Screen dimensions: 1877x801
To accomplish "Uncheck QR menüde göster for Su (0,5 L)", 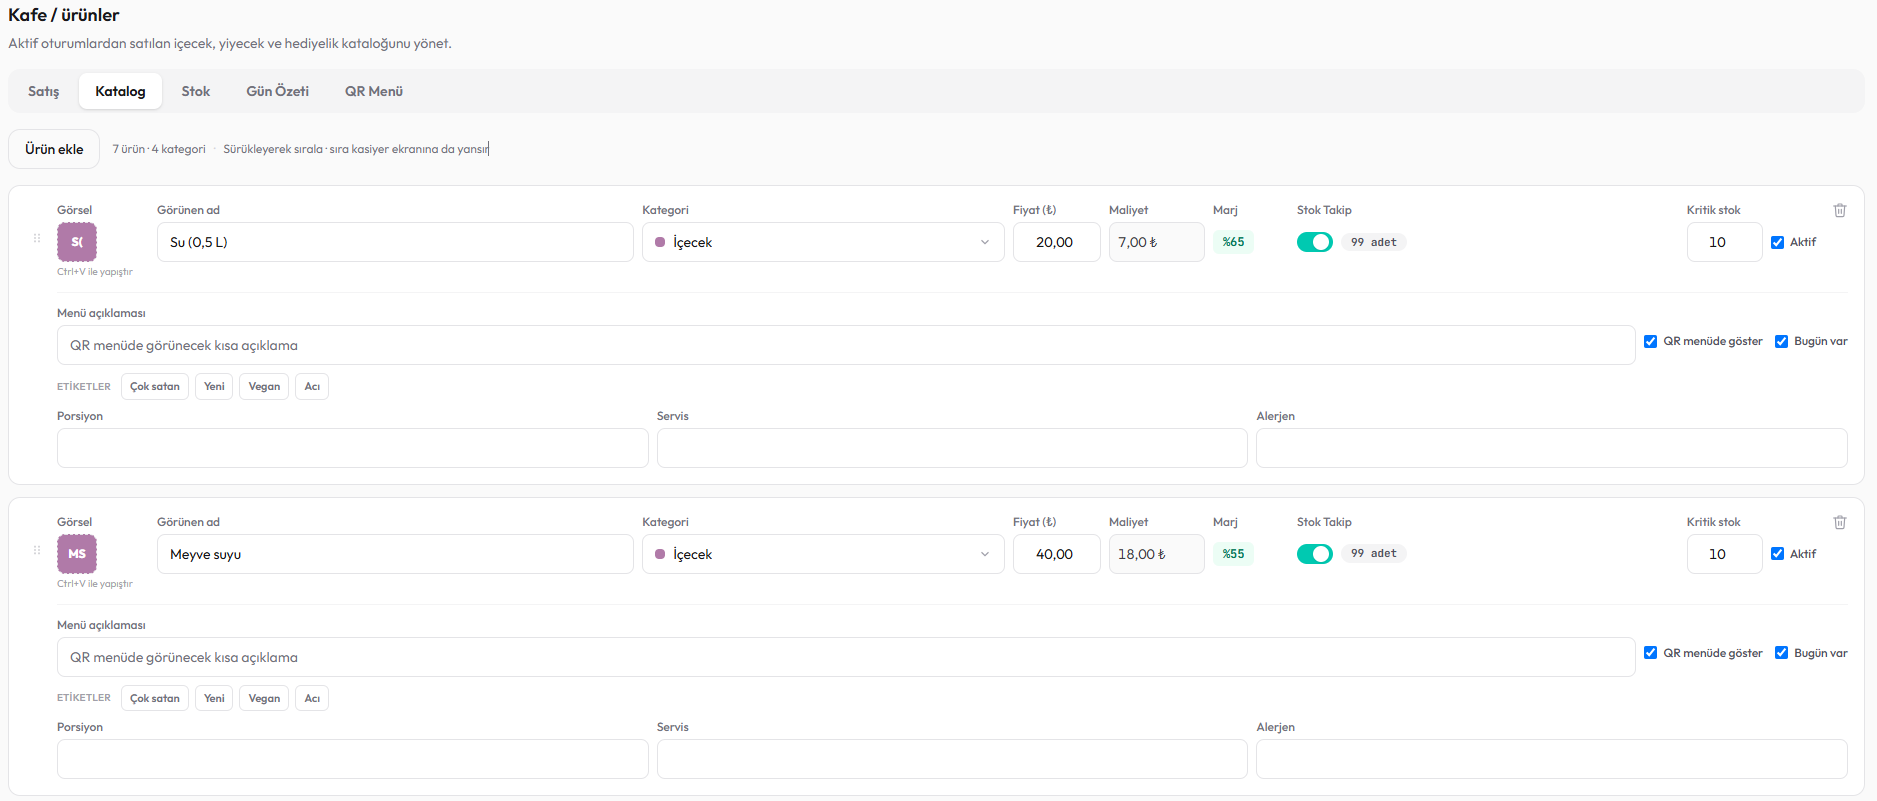I will (1650, 341).
